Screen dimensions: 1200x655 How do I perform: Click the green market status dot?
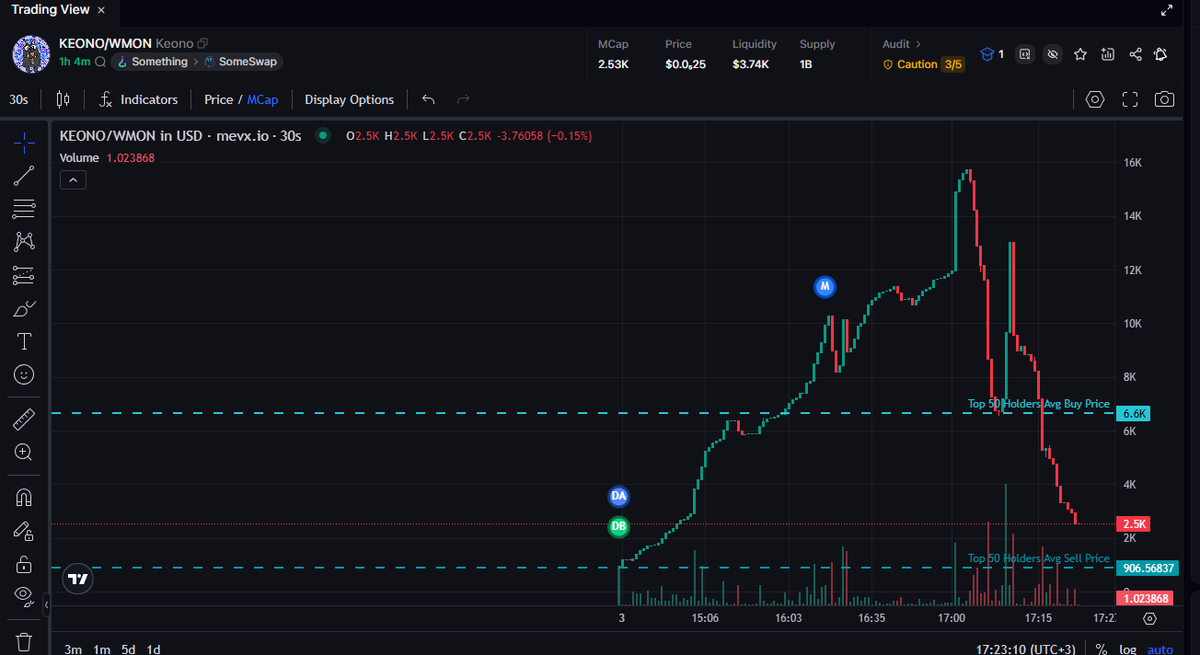[x=322, y=136]
